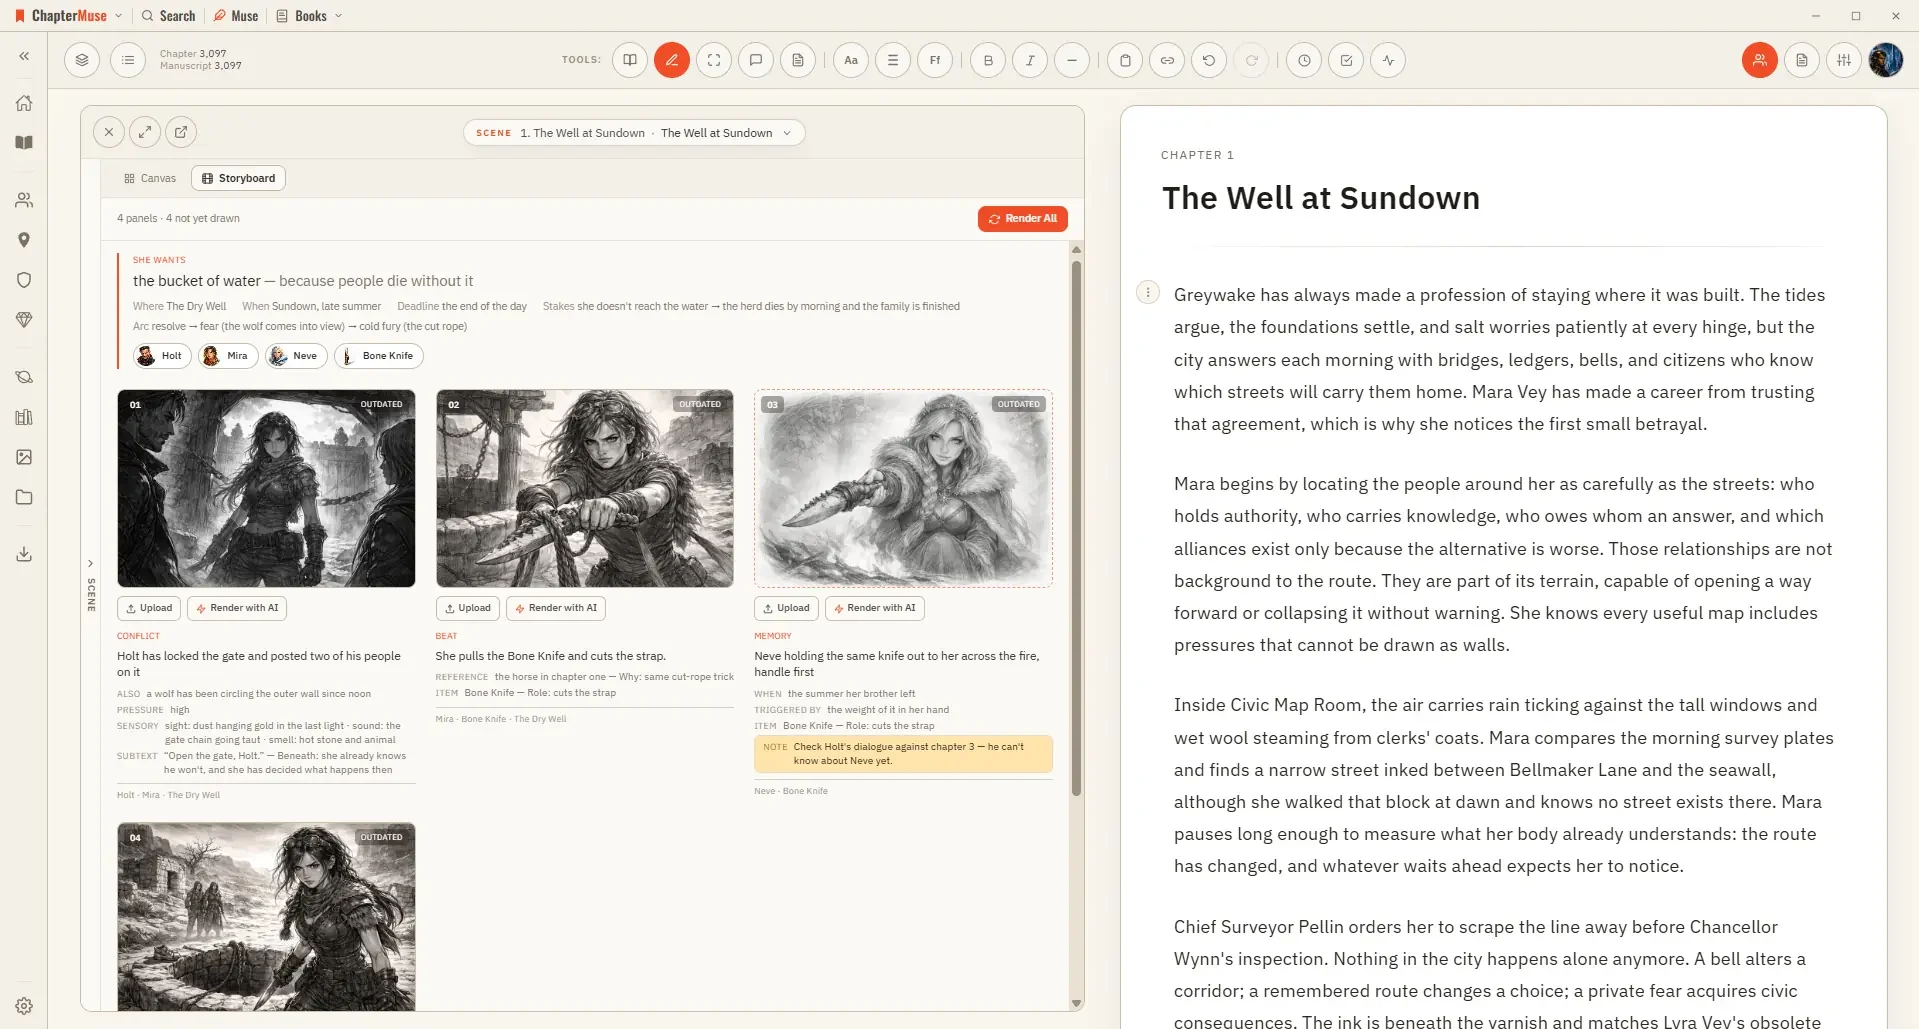The image size is (1919, 1029).
Task: Switch to the Canvas tab
Action: (150, 178)
